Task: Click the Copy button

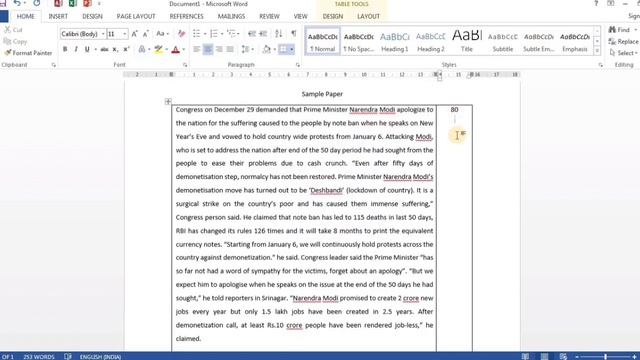Action: (15, 41)
